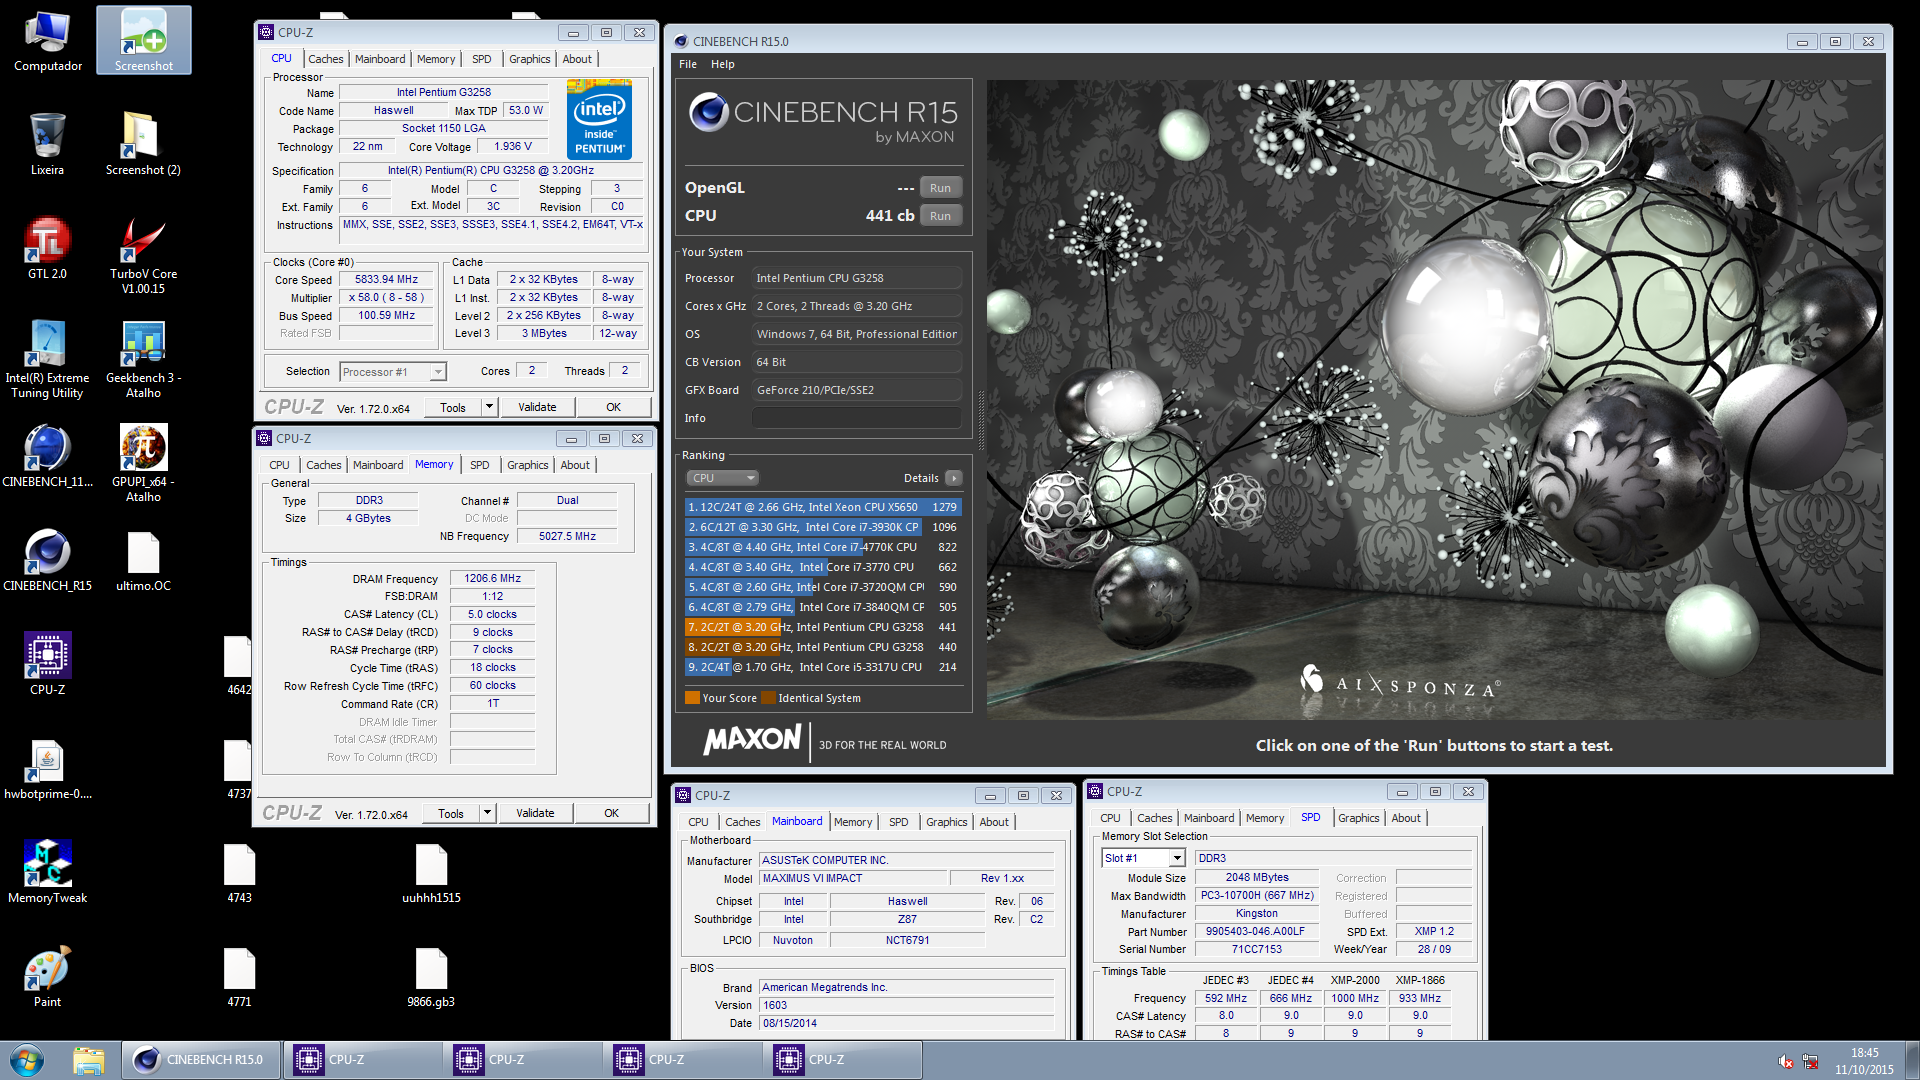Click the DRAM Frequency 1206.6 MHz value
The height and width of the screenshot is (1080, 1920).
492,578
